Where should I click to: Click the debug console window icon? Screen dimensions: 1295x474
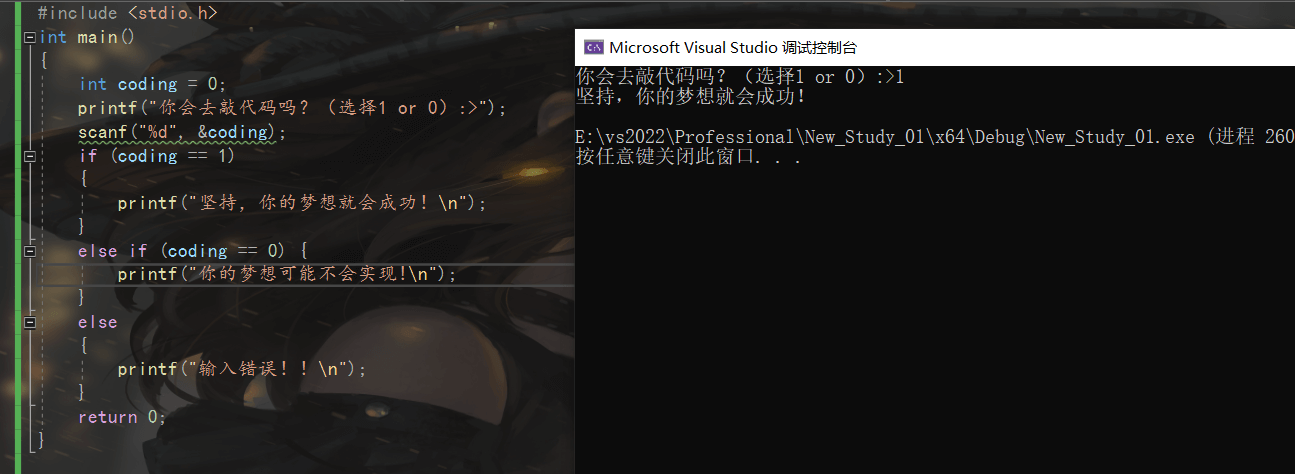[594, 47]
